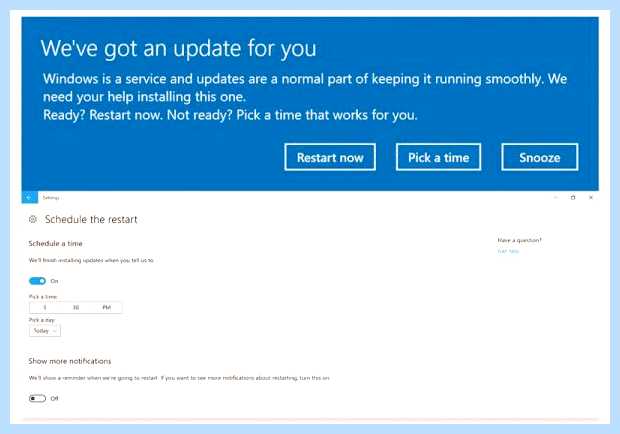The image size is (620, 434).
Task: Enable the Show more notifications switch
Action: click(x=38, y=398)
